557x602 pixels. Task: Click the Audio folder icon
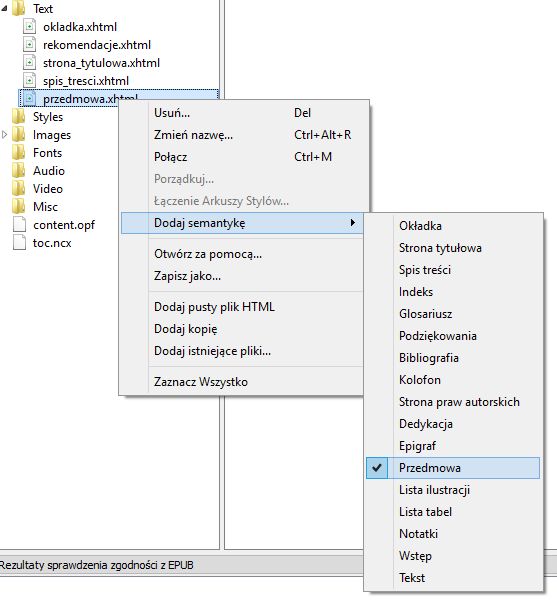pos(18,171)
